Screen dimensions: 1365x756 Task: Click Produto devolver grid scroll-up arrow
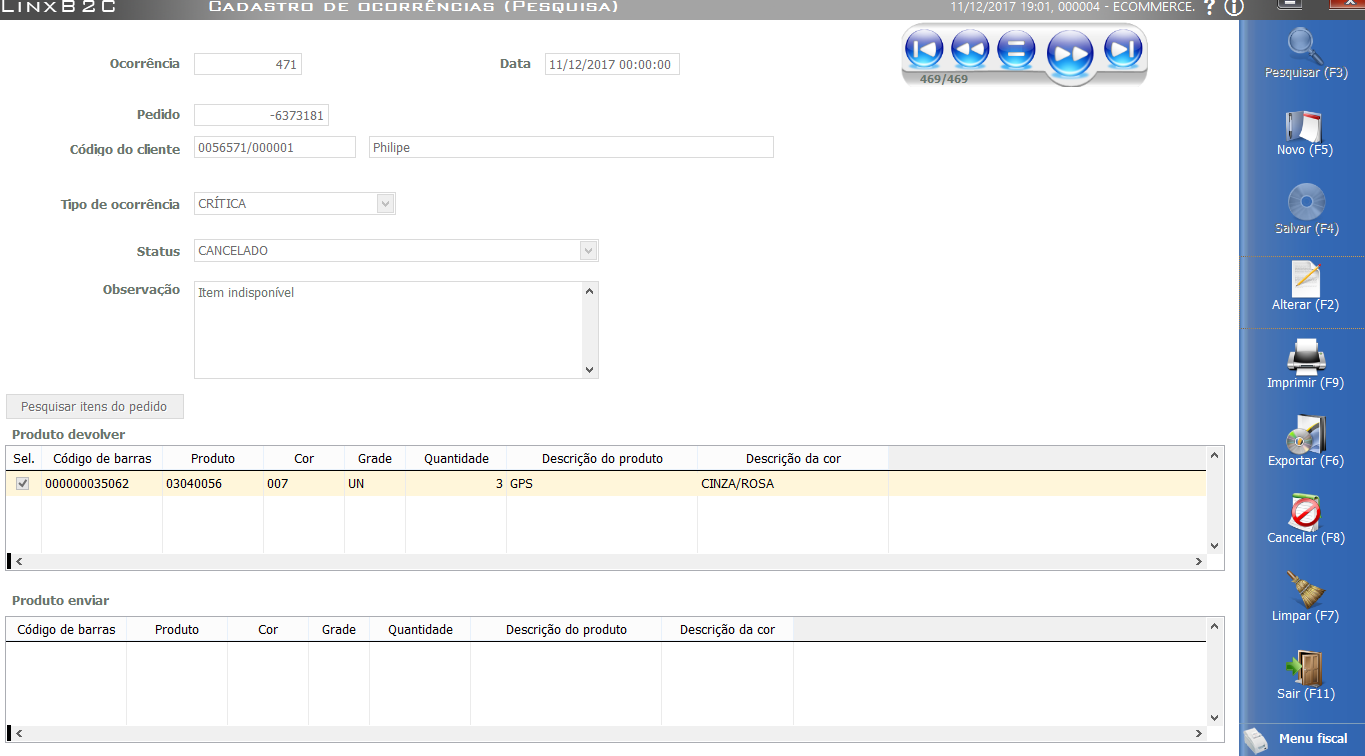[x=1215, y=455]
